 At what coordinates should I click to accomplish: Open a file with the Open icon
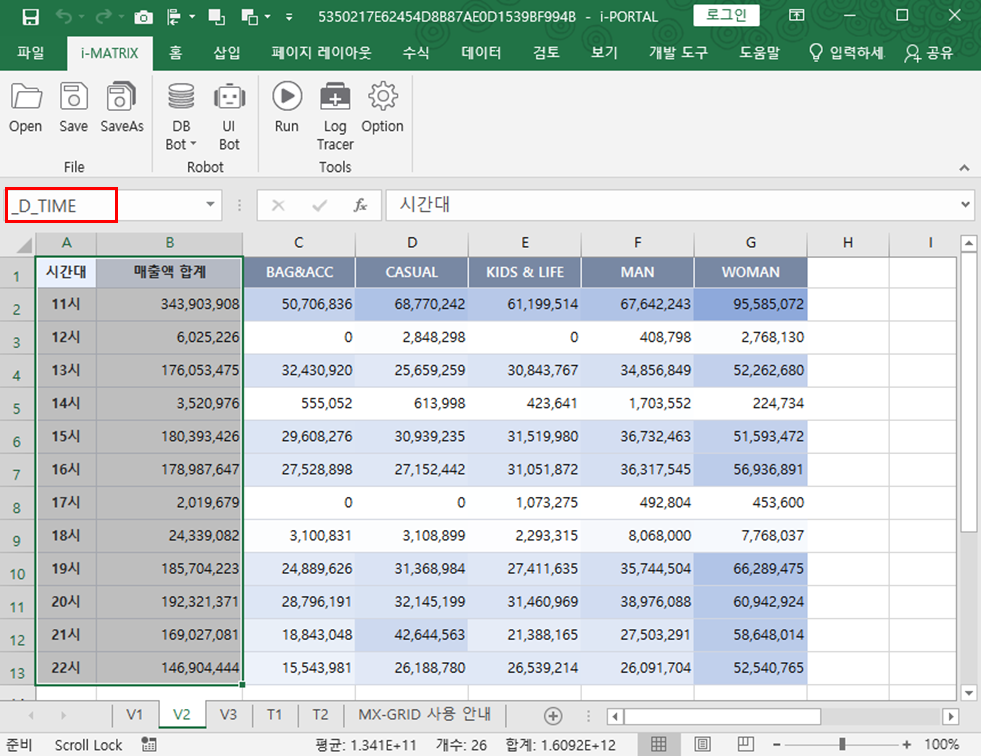pyautogui.click(x=25, y=107)
